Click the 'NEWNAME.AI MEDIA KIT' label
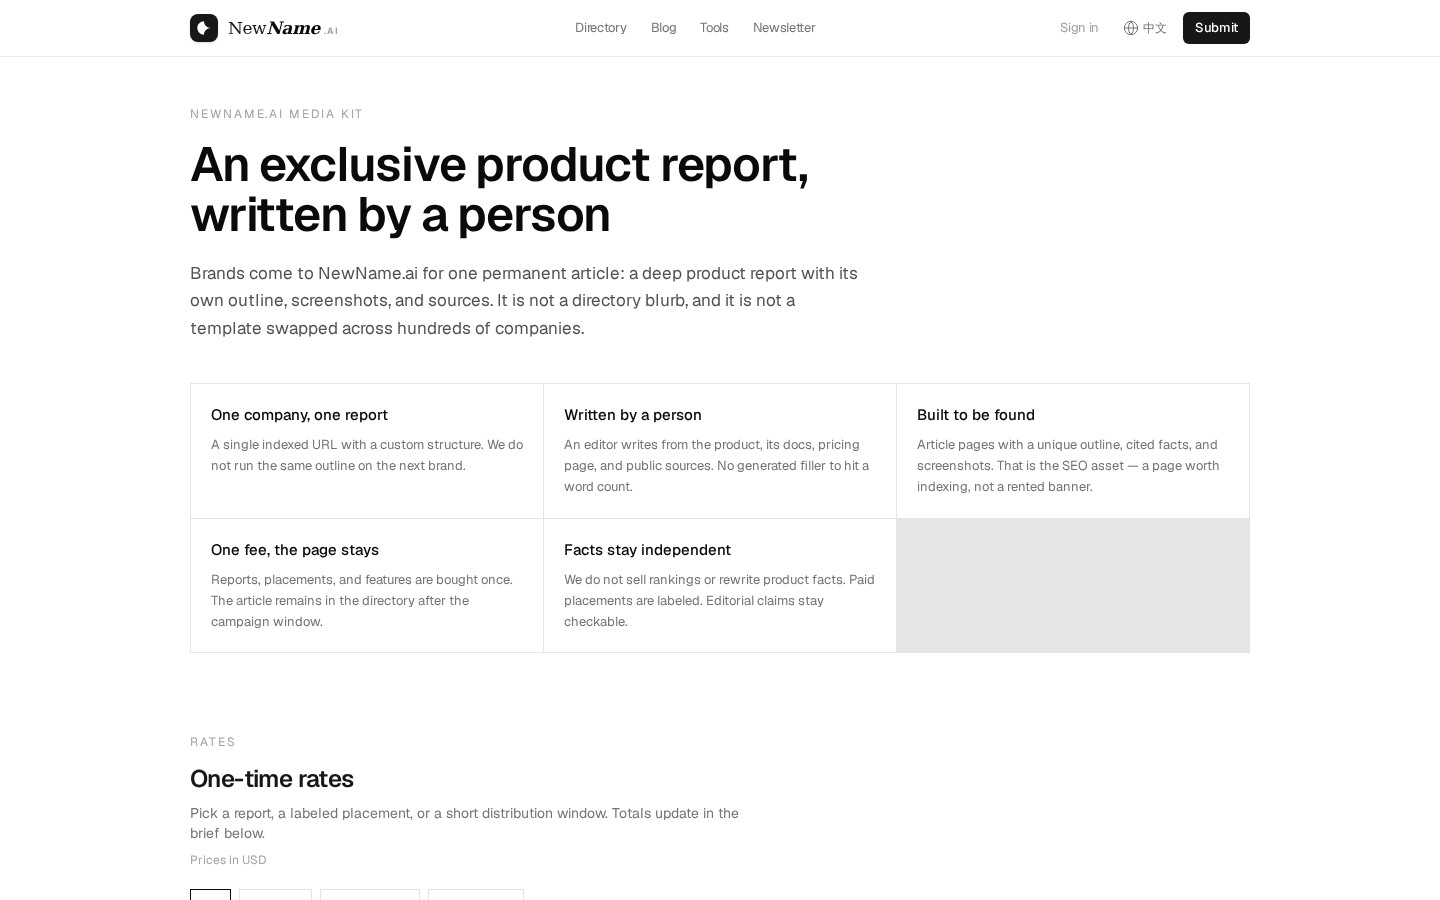This screenshot has width=1440, height=900. (x=277, y=114)
